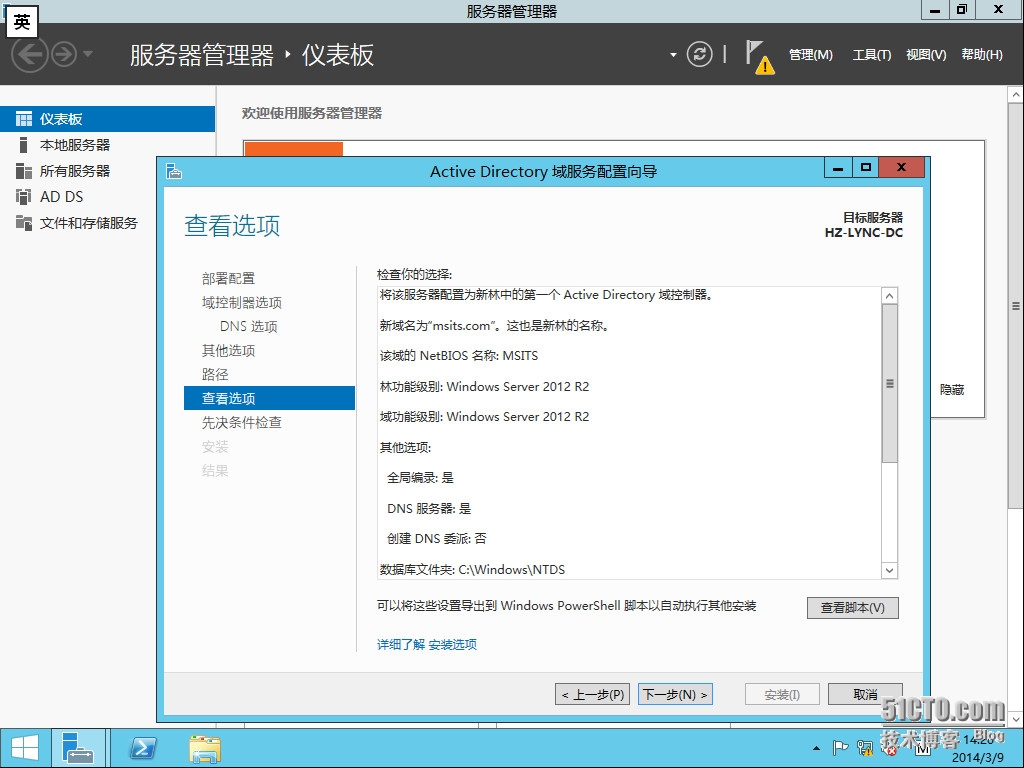
Task: Click the text 该域的 NetBIOS 名称: MSITS
Action: click(459, 356)
